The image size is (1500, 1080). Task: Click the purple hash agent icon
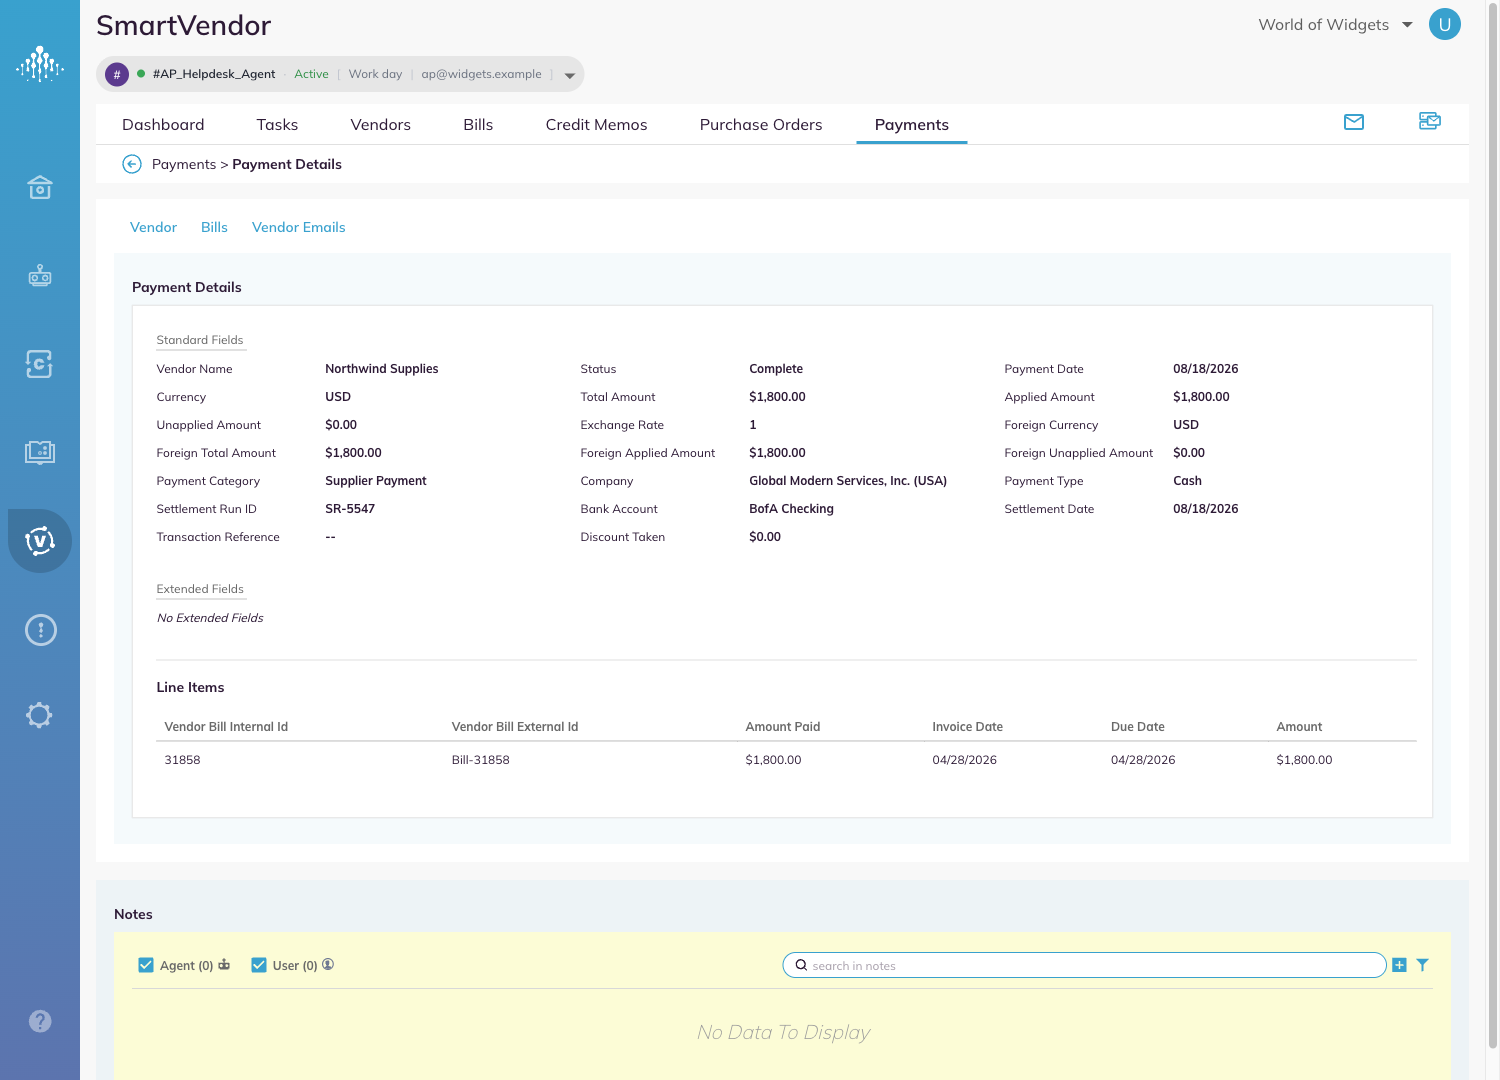[x=117, y=74]
